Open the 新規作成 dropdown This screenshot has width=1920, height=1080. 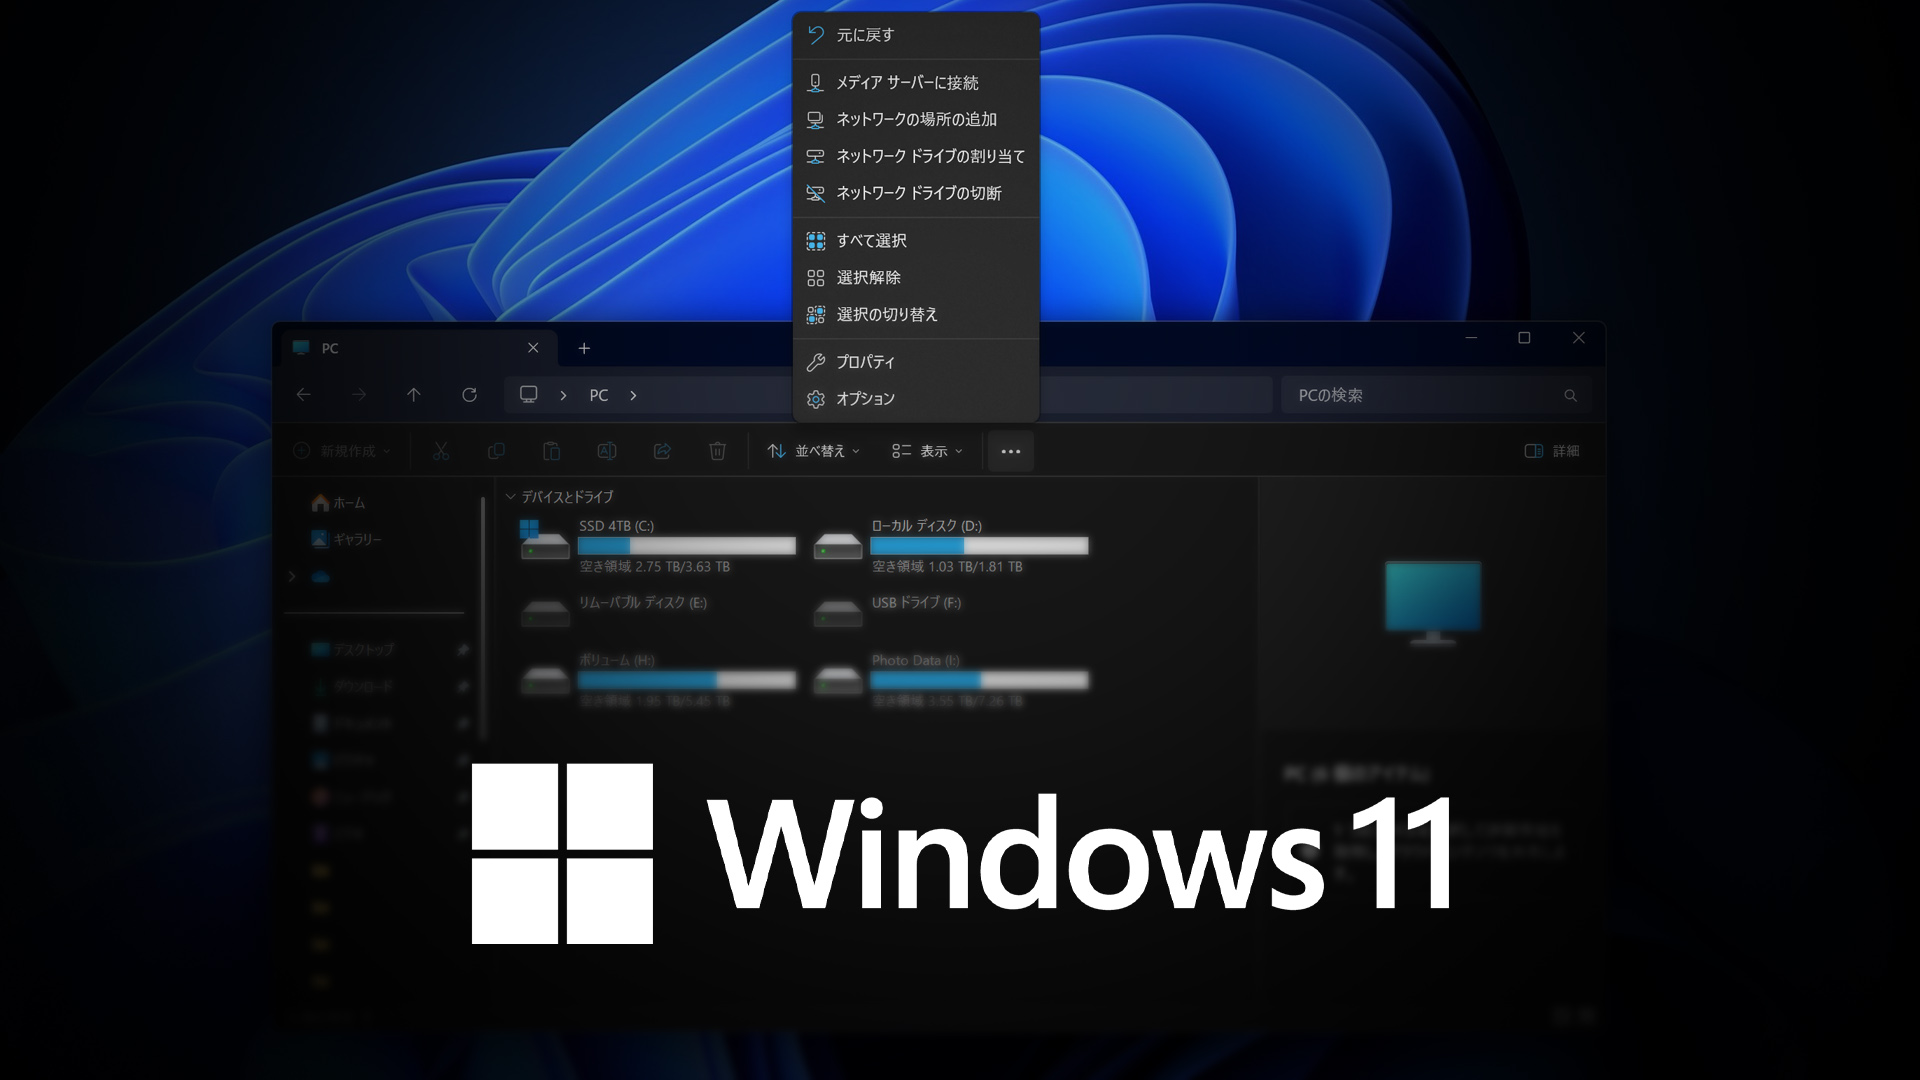342,451
